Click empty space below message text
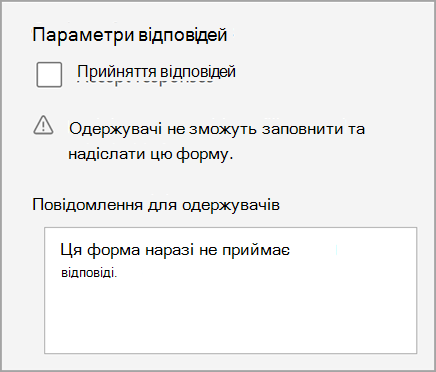Screen dimensions: 436x372 coord(230,317)
